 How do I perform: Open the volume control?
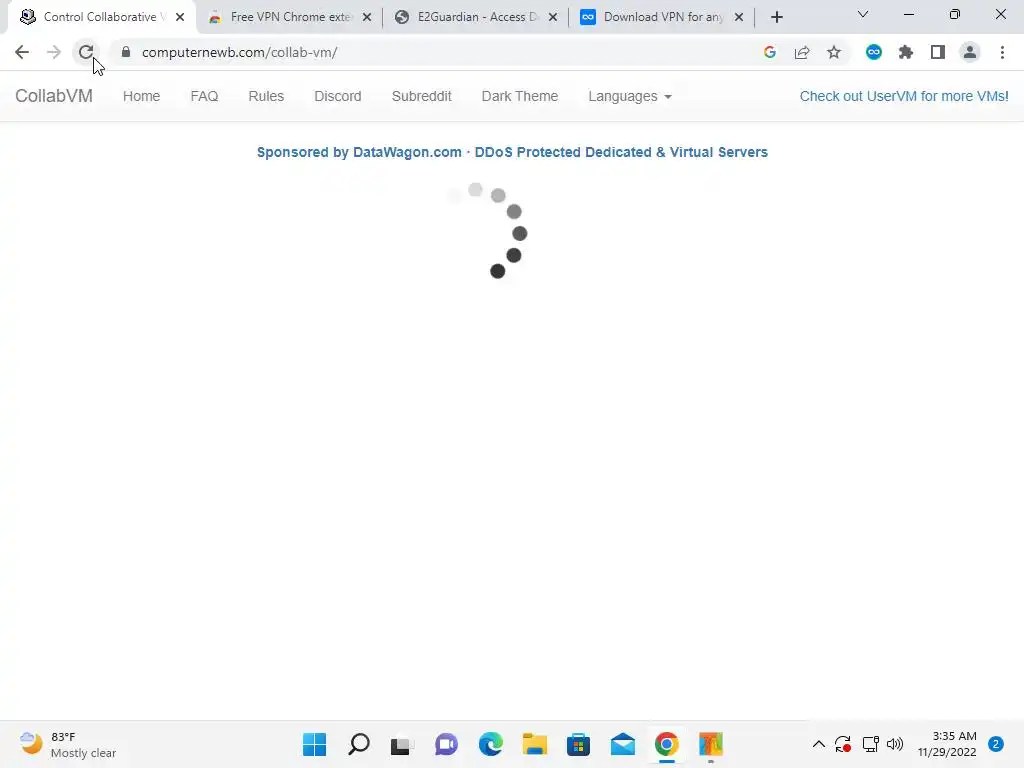[x=895, y=744]
